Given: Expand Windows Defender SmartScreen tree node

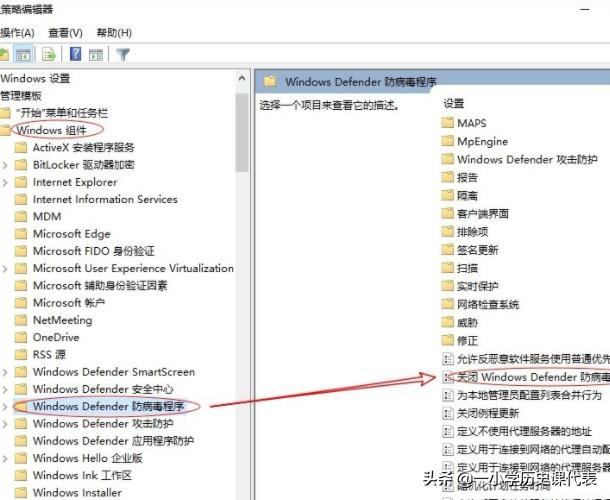Looking at the screenshot, I should (x=6, y=372).
